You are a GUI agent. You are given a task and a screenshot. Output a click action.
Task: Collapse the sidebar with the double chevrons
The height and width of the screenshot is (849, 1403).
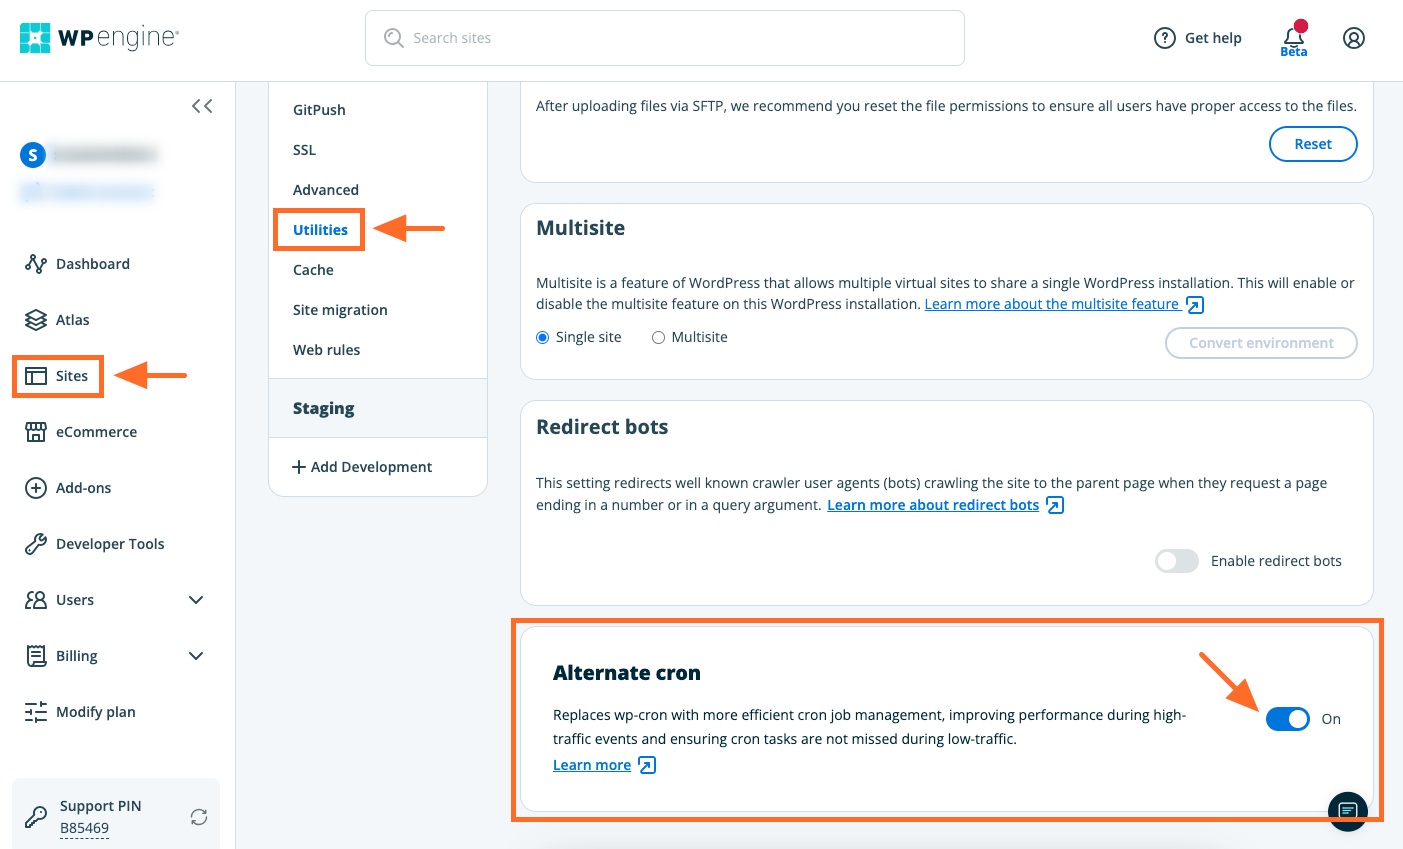point(202,105)
